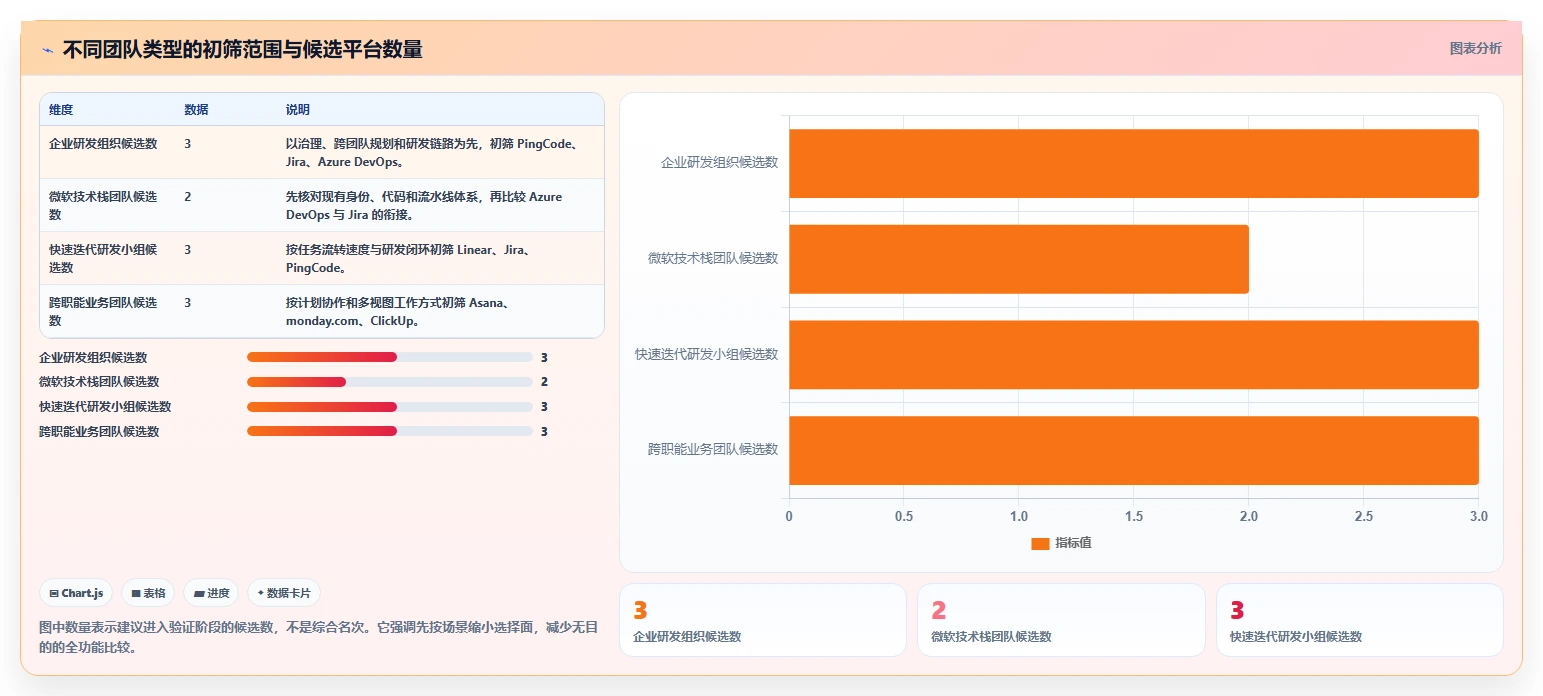Click the chart's 快速迭代研发小组候选数 axis label
This screenshot has height=696, width=1543.
(706, 354)
